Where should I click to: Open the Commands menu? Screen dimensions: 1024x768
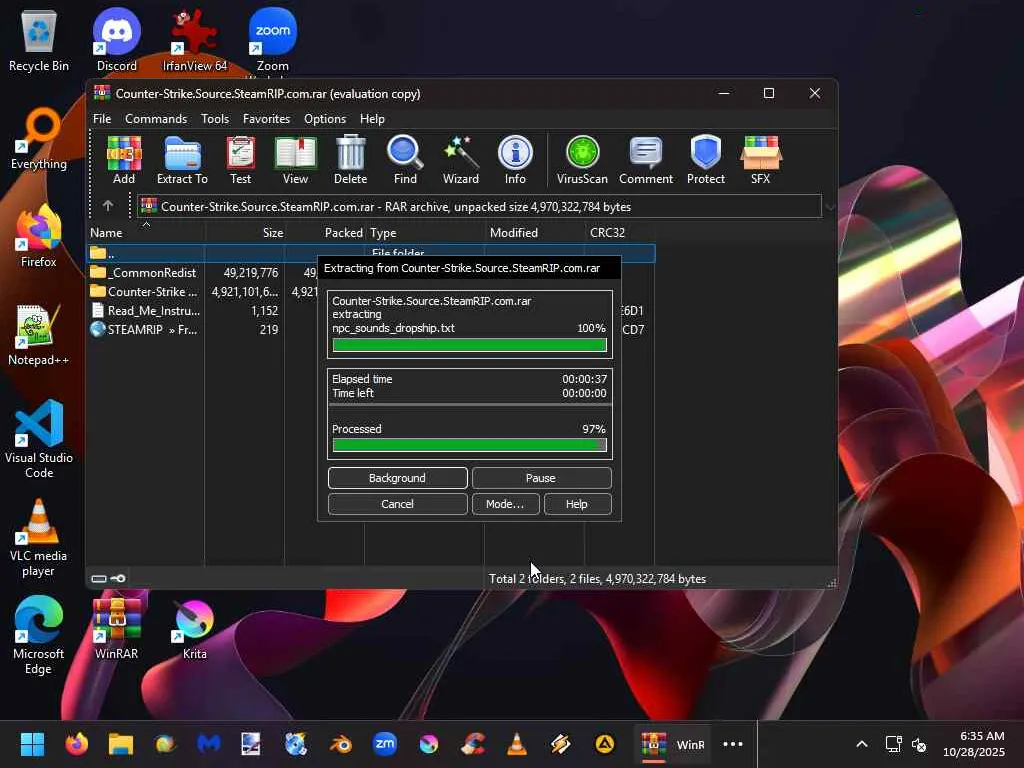tap(156, 119)
